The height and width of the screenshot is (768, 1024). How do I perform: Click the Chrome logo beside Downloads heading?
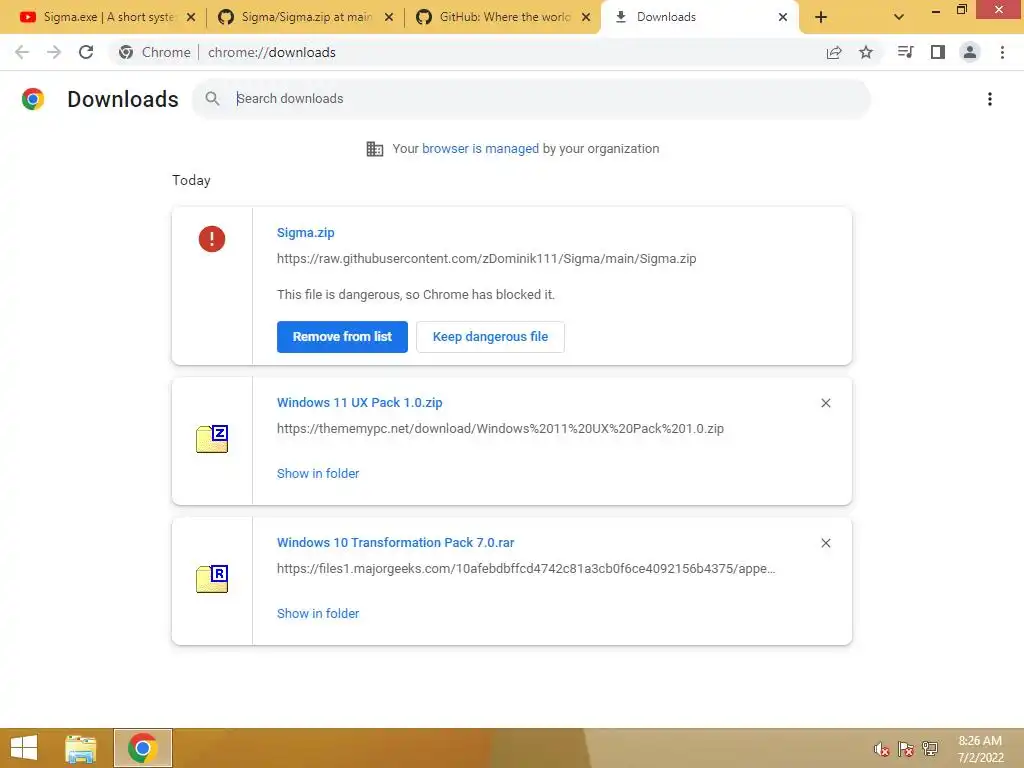point(33,99)
